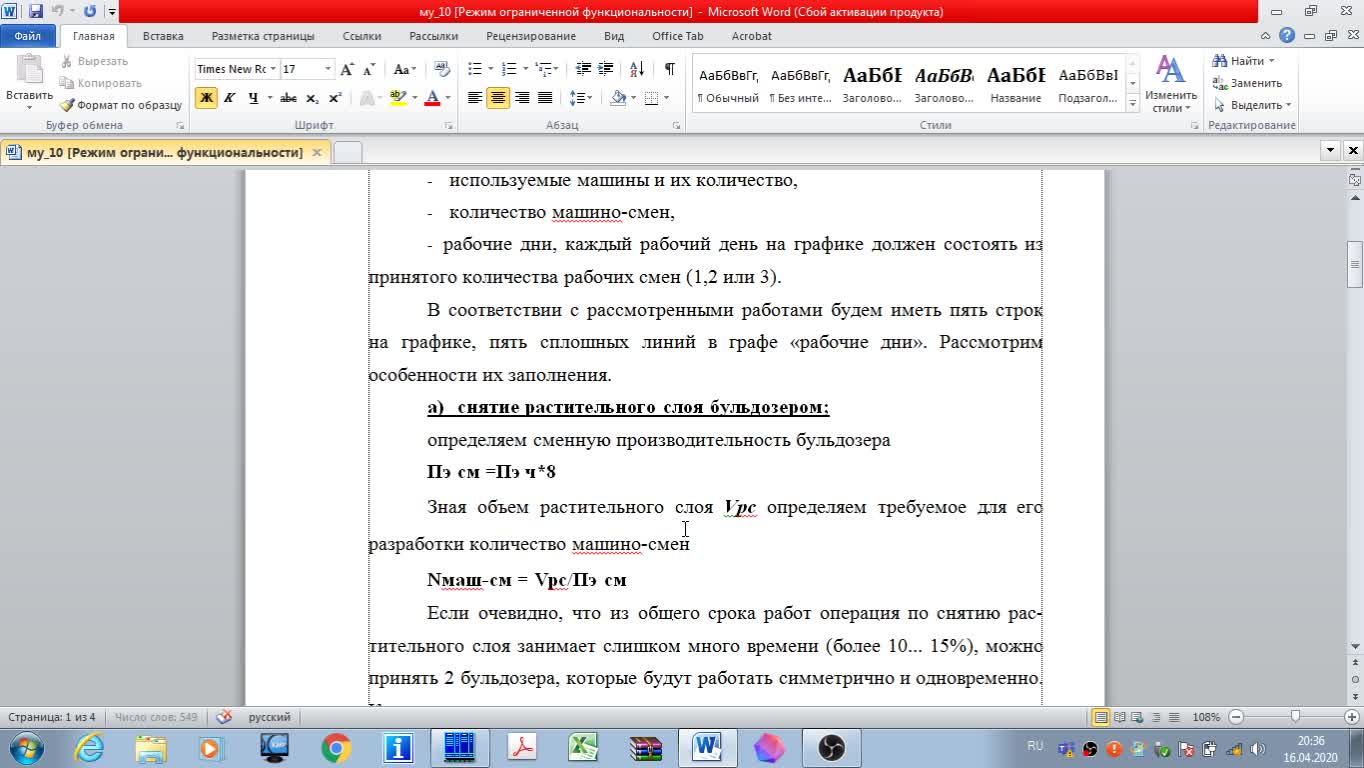
Task: Switch to Разметка страницы tab
Action: click(x=263, y=36)
